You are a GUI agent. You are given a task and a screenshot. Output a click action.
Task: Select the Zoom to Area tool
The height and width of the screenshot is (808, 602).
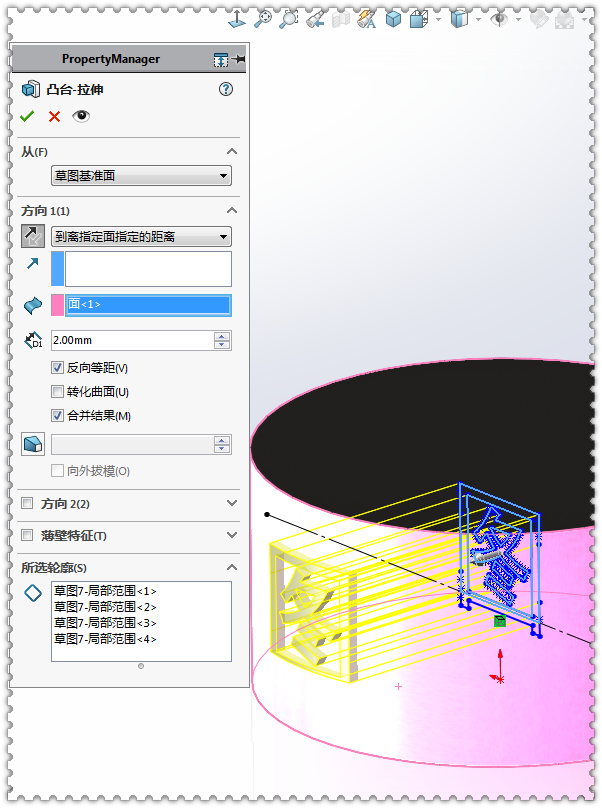coord(289,20)
